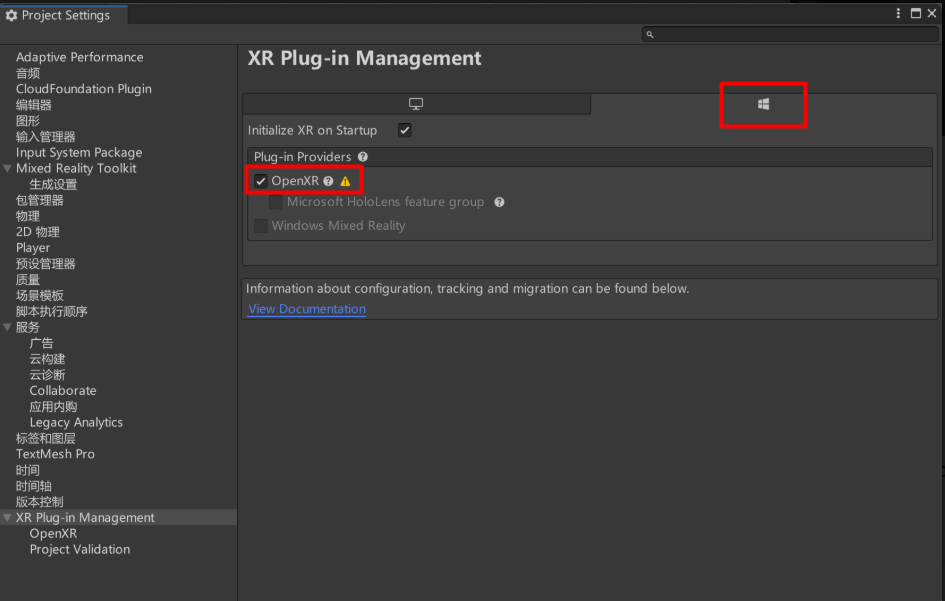Click the Project Settings gear icon
This screenshot has width=945, height=601.
[11, 16]
